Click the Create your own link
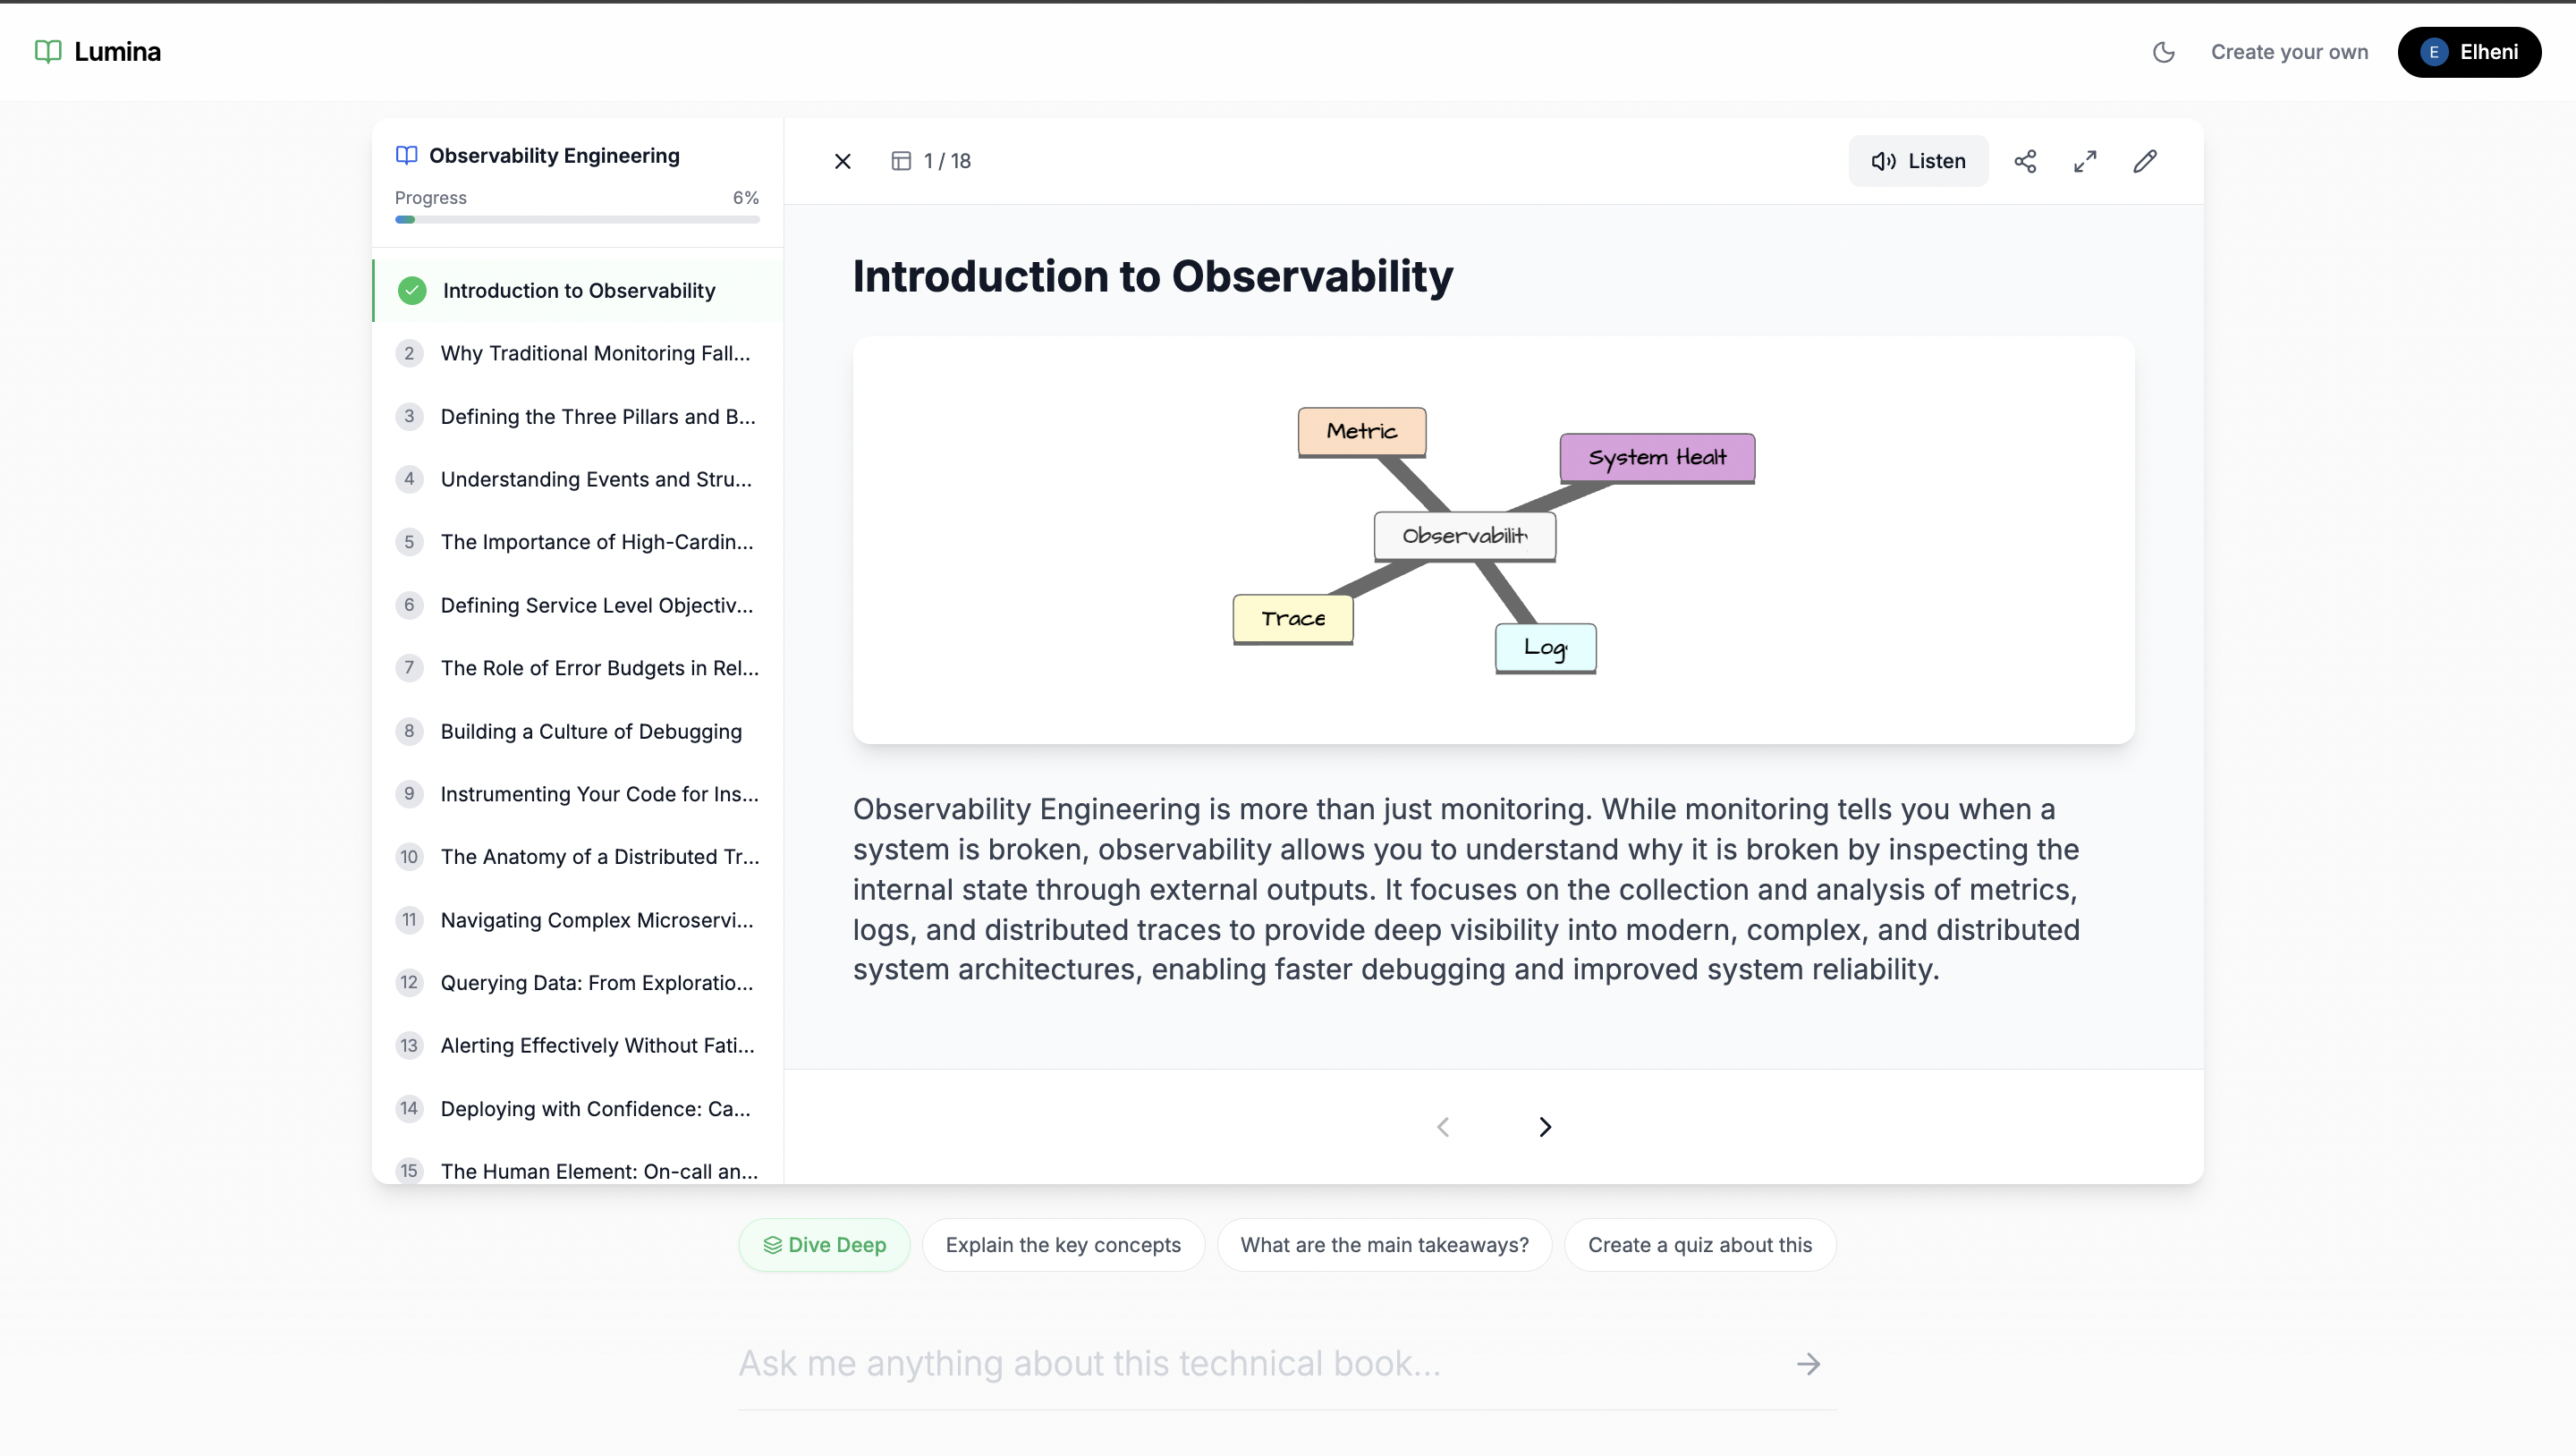The height and width of the screenshot is (1456, 2576). (x=2289, y=52)
